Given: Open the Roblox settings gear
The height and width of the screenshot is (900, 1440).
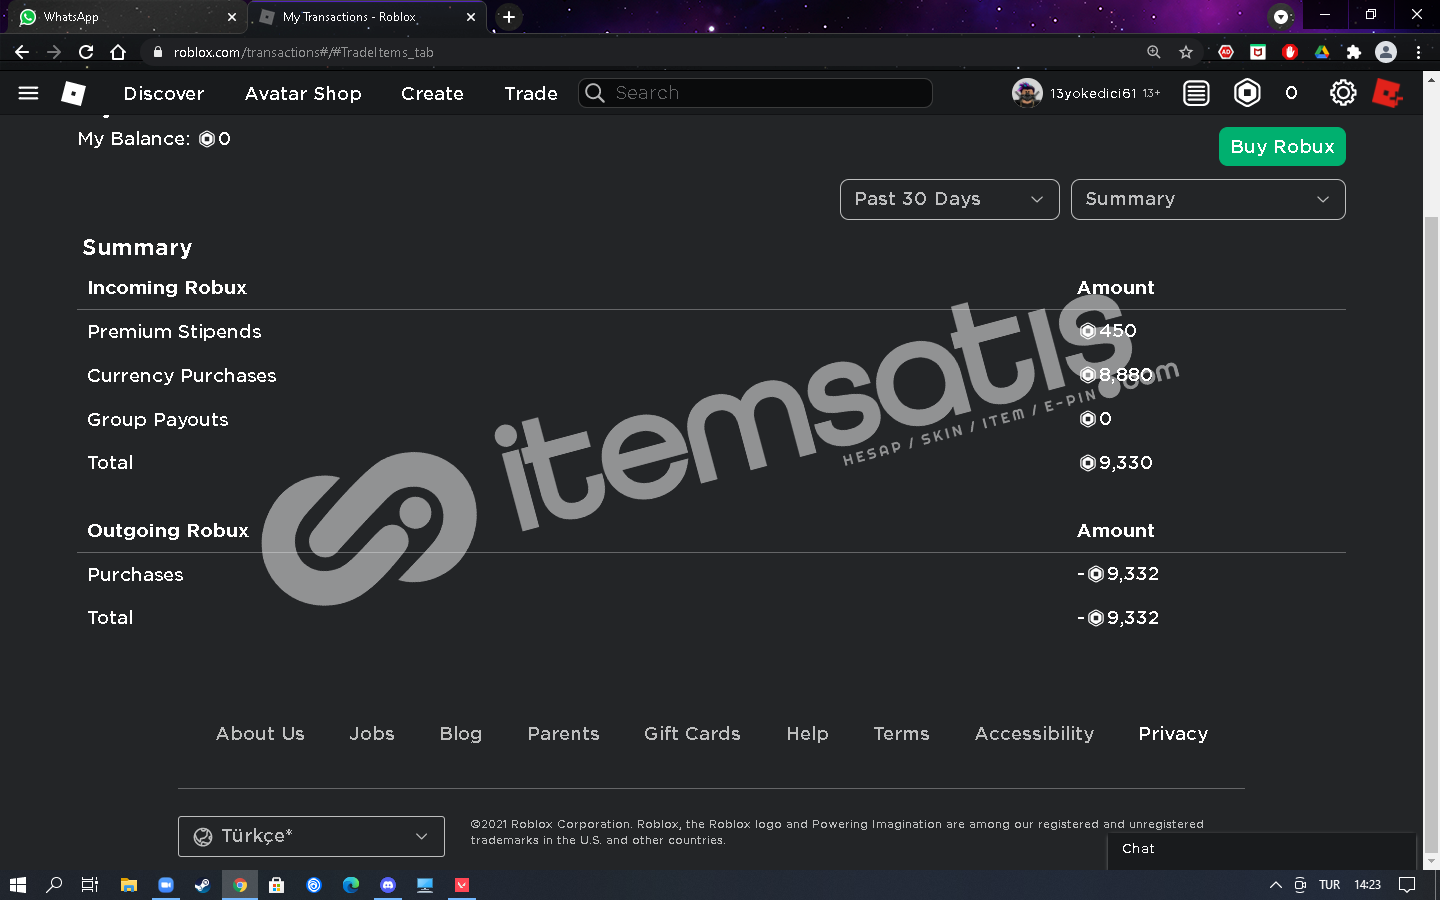Looking at the screenshot, I should 1343,93.
